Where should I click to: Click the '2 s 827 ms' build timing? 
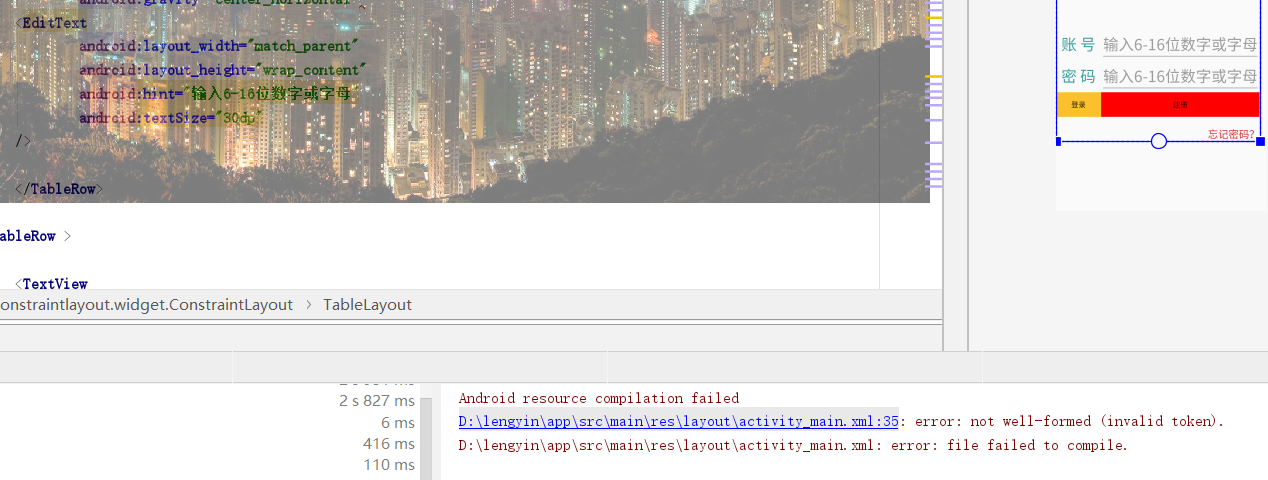click(x=377, y=400)
